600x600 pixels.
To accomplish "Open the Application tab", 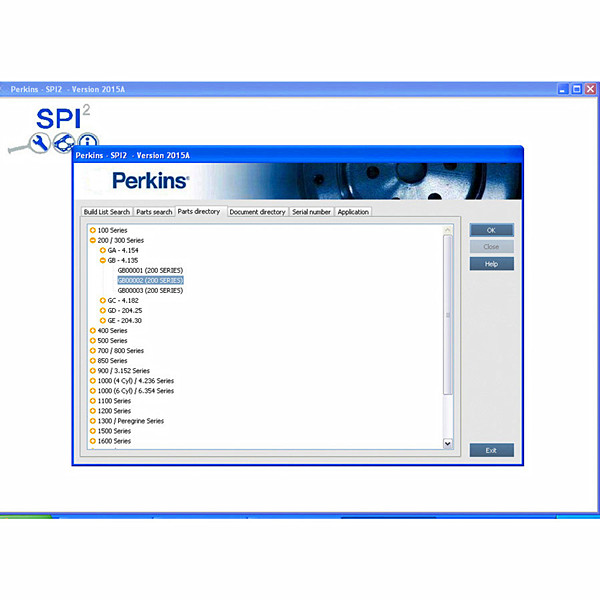I will coord(353,212).
